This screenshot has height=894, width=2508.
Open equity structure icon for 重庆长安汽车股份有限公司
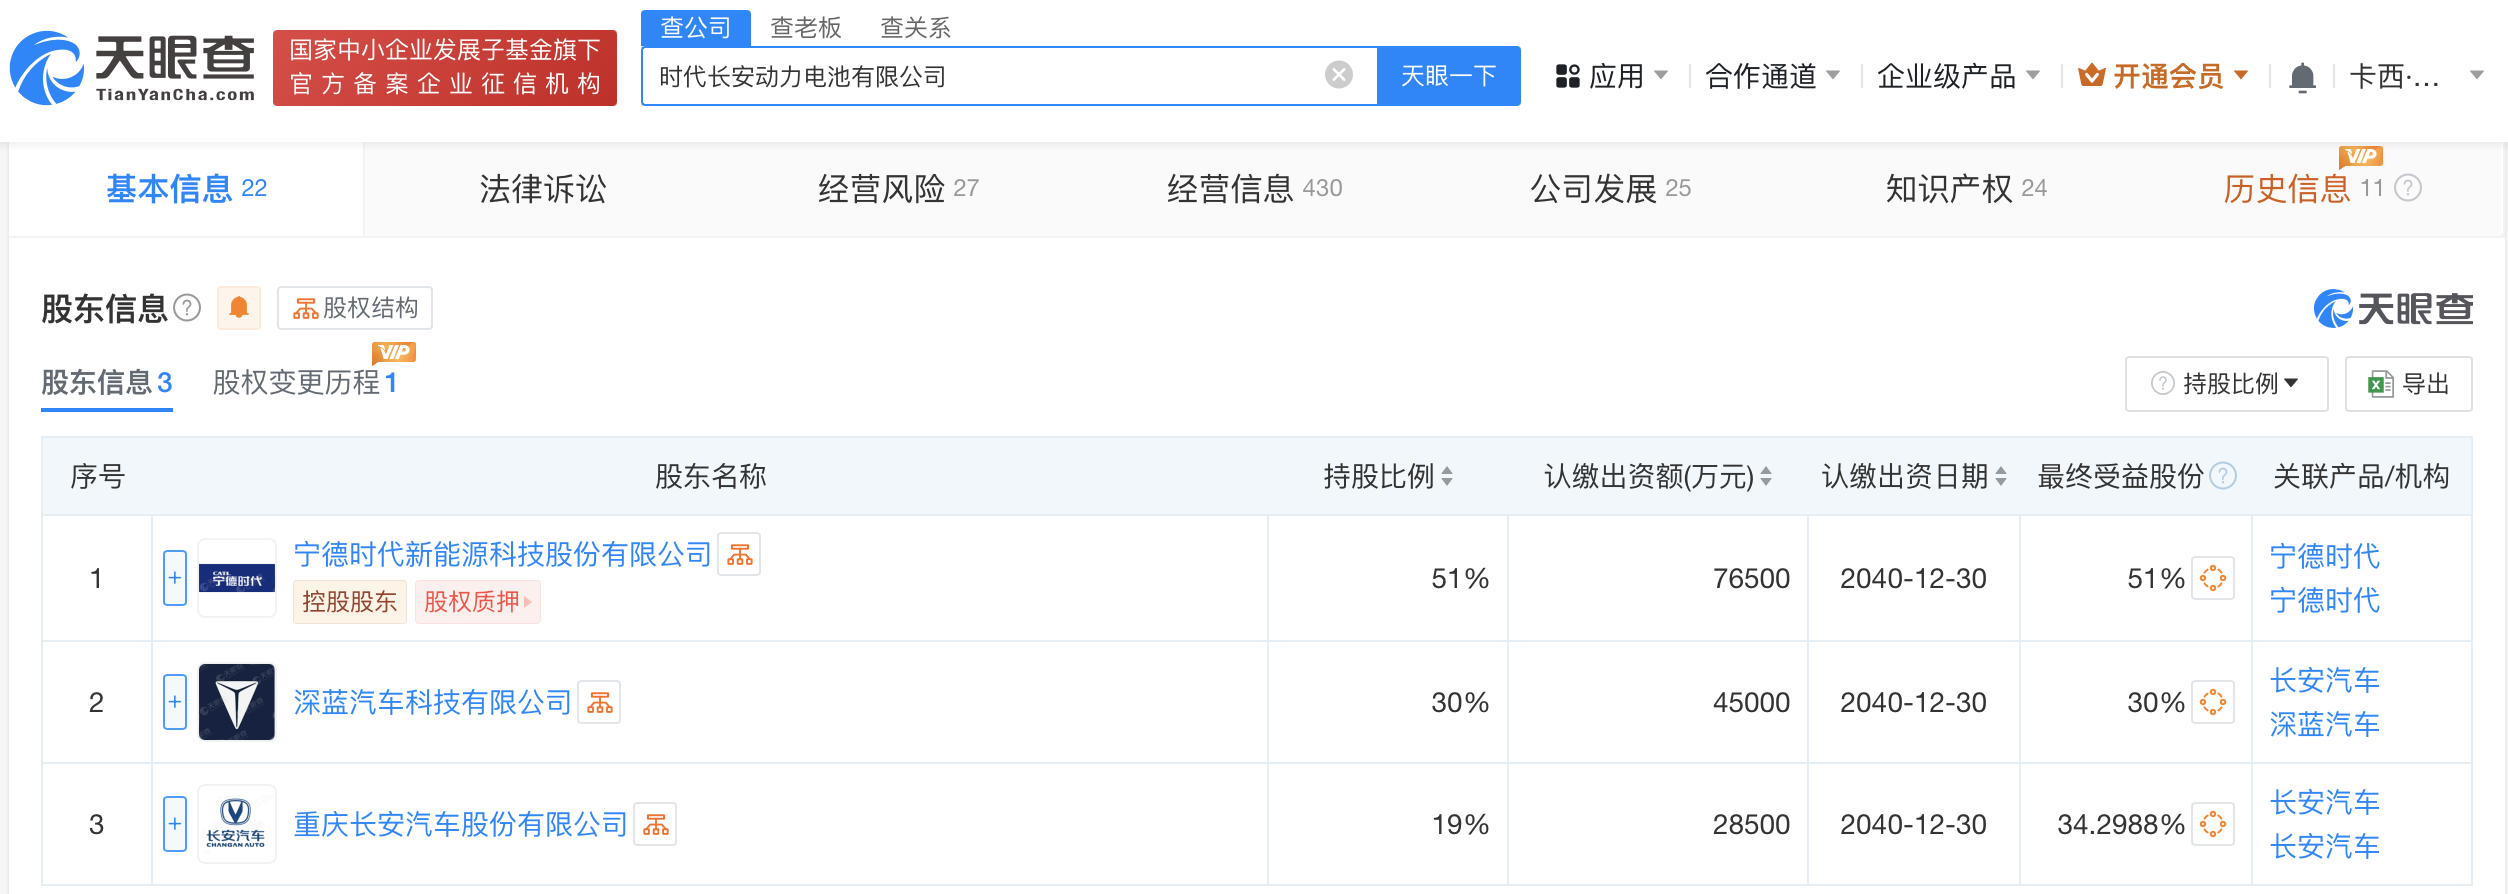coord(656,824)
